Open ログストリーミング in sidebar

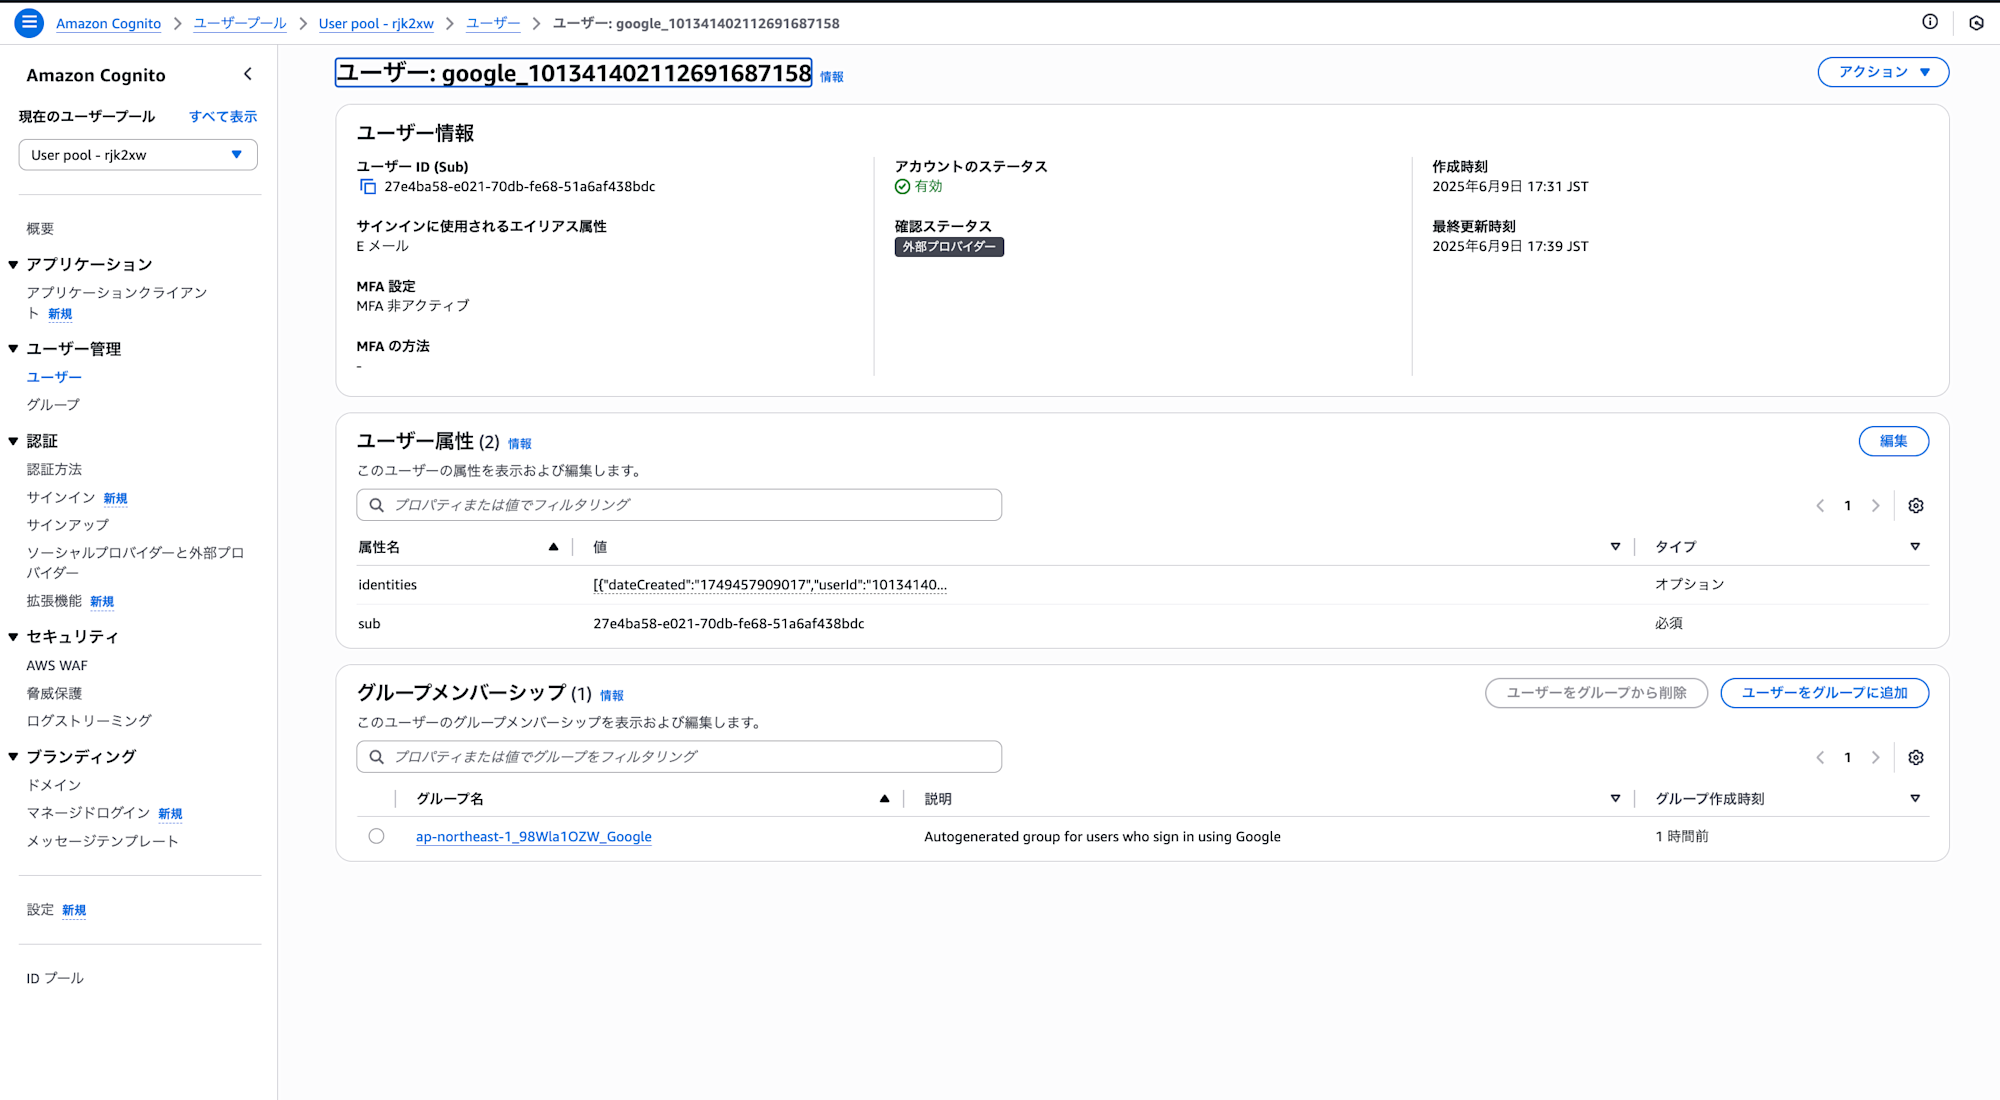[x=89, y=721]
